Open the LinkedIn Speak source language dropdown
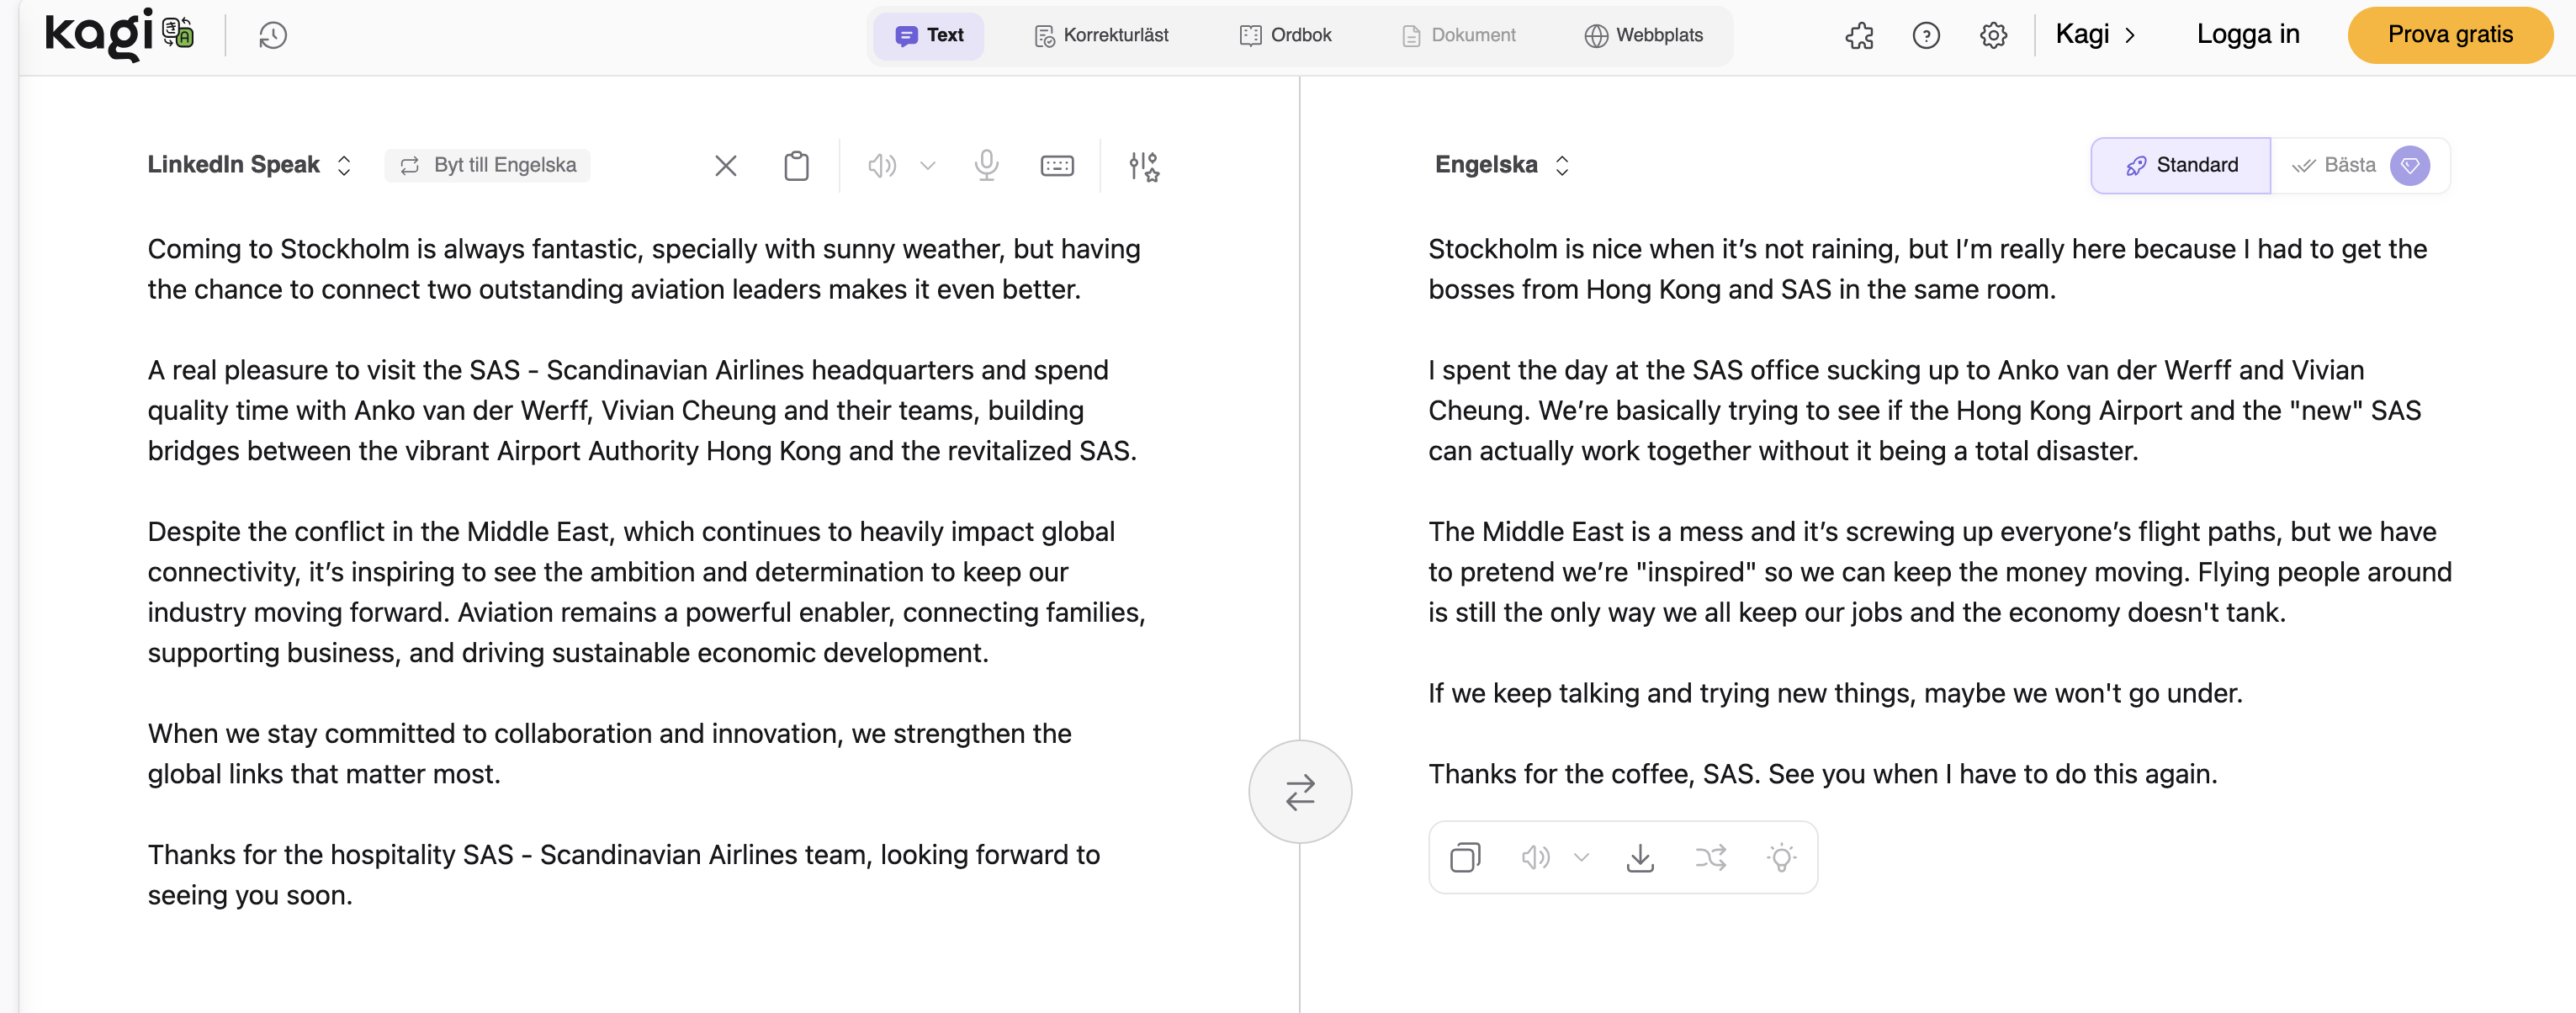This screenshot has width=2576, height=1013. pos(249,166)
